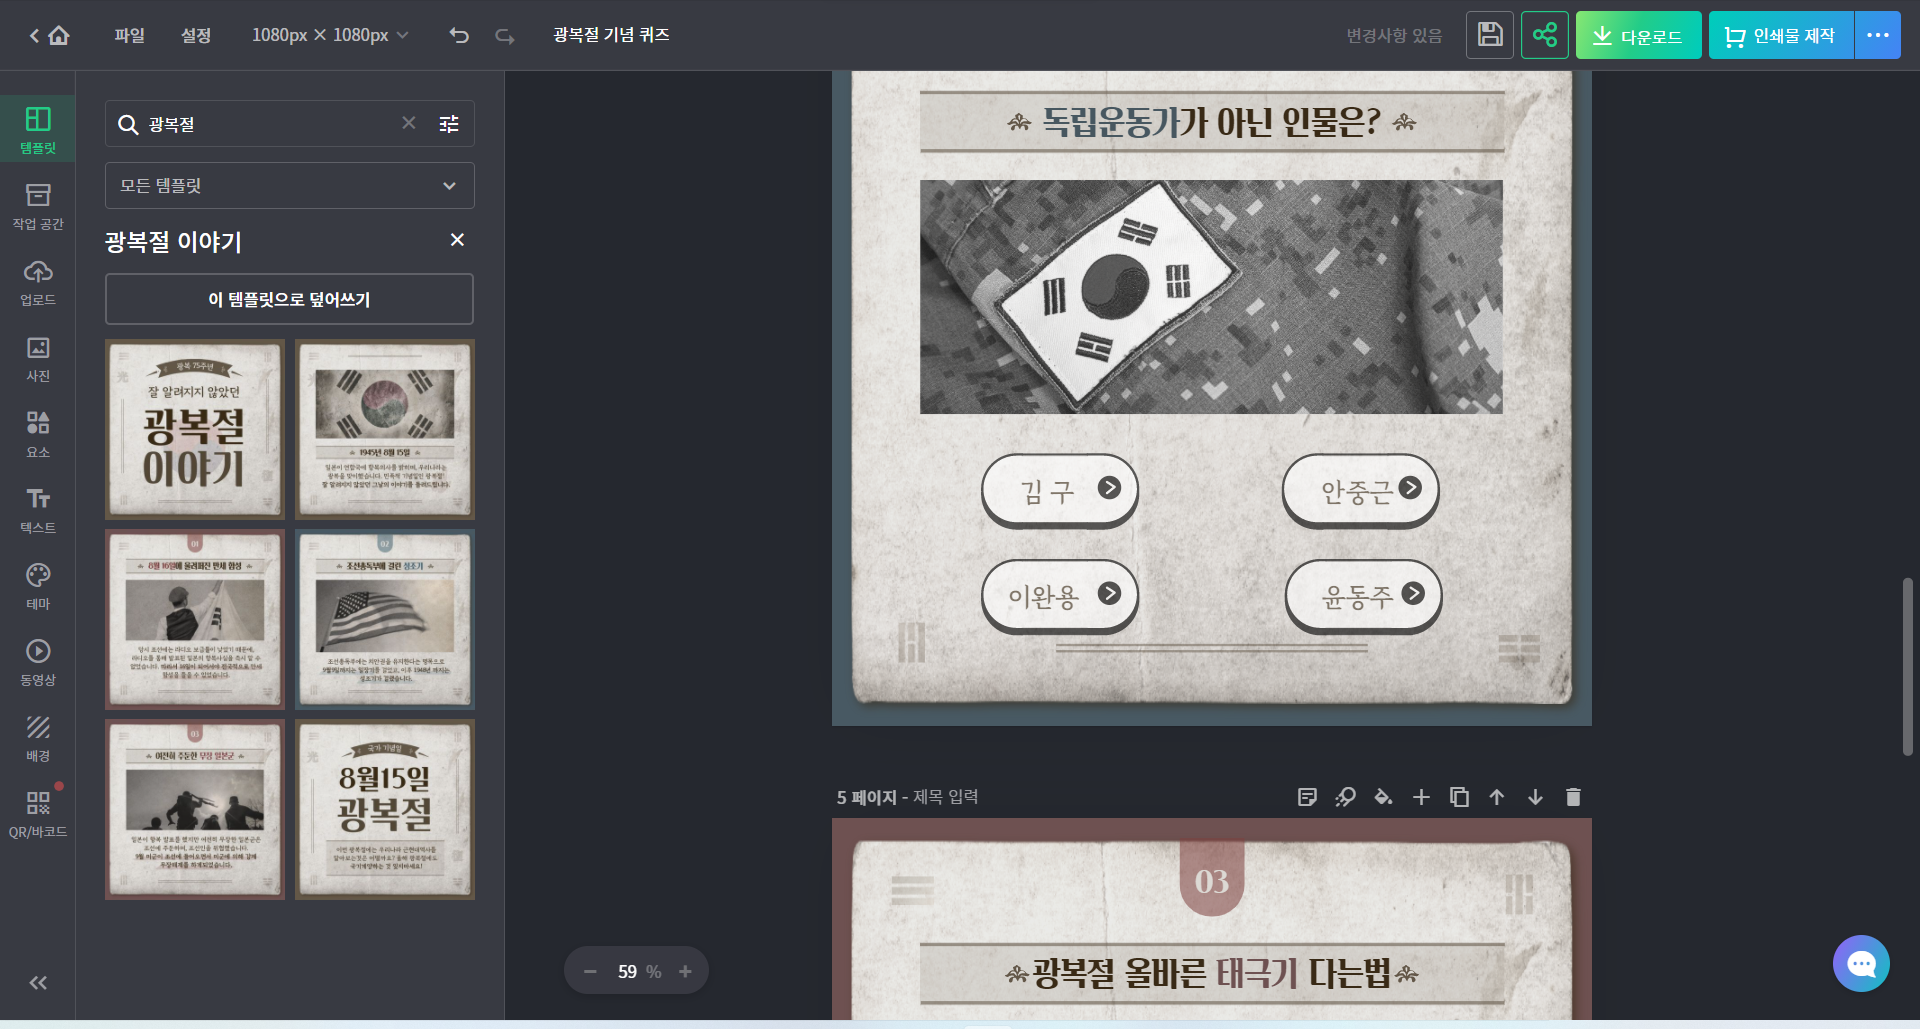Image resolution: width=1920 pixels, height=1029 pixels.
Task: Open the 테마 sidebar panel
Action: pyautogui.click(x=38, y=586)
